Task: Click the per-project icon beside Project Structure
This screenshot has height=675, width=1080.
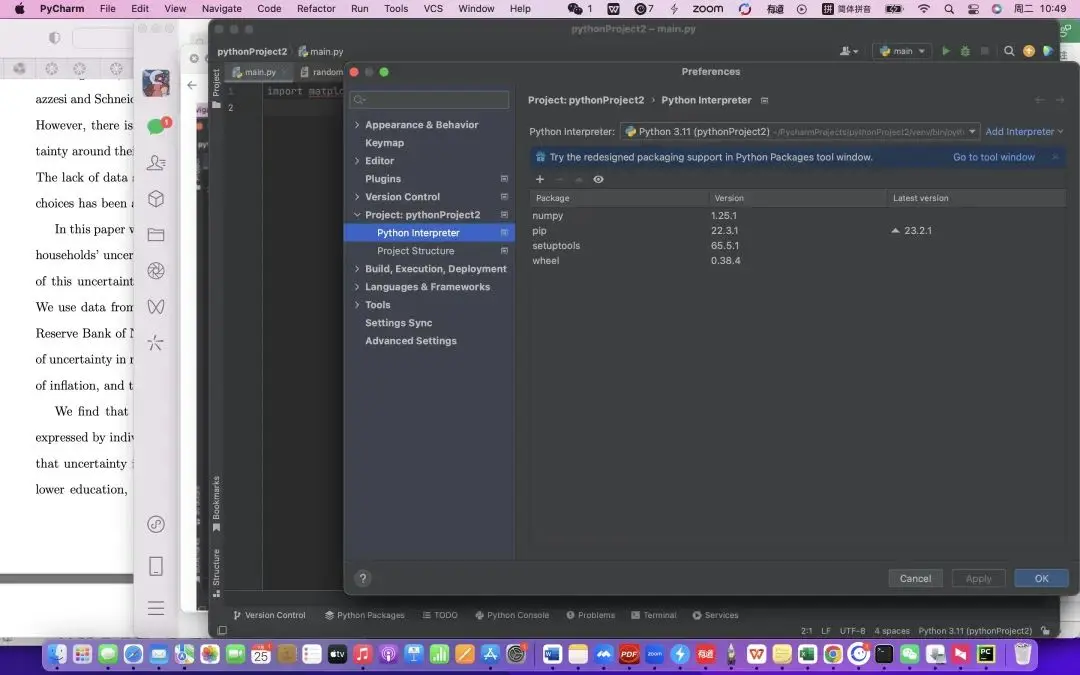Action: [504, 251]
